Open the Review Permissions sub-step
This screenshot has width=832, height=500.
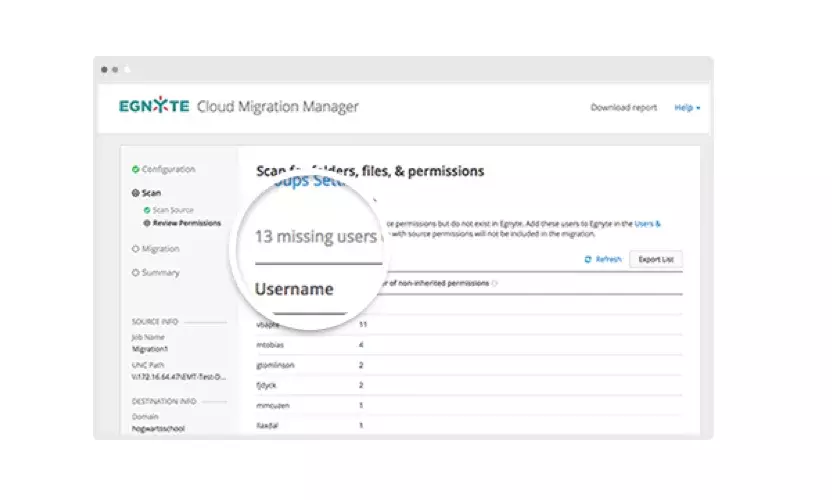coord(183,223)
